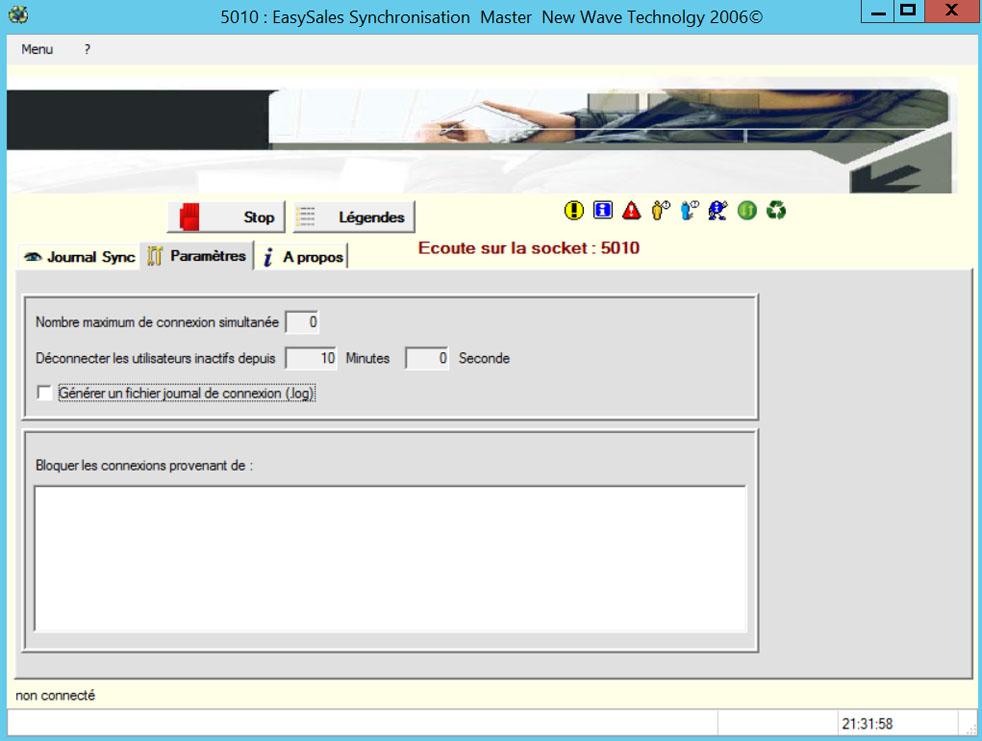Click the Seconde input field
This screenshot has height=741, width=982.
tap(427, 358)
